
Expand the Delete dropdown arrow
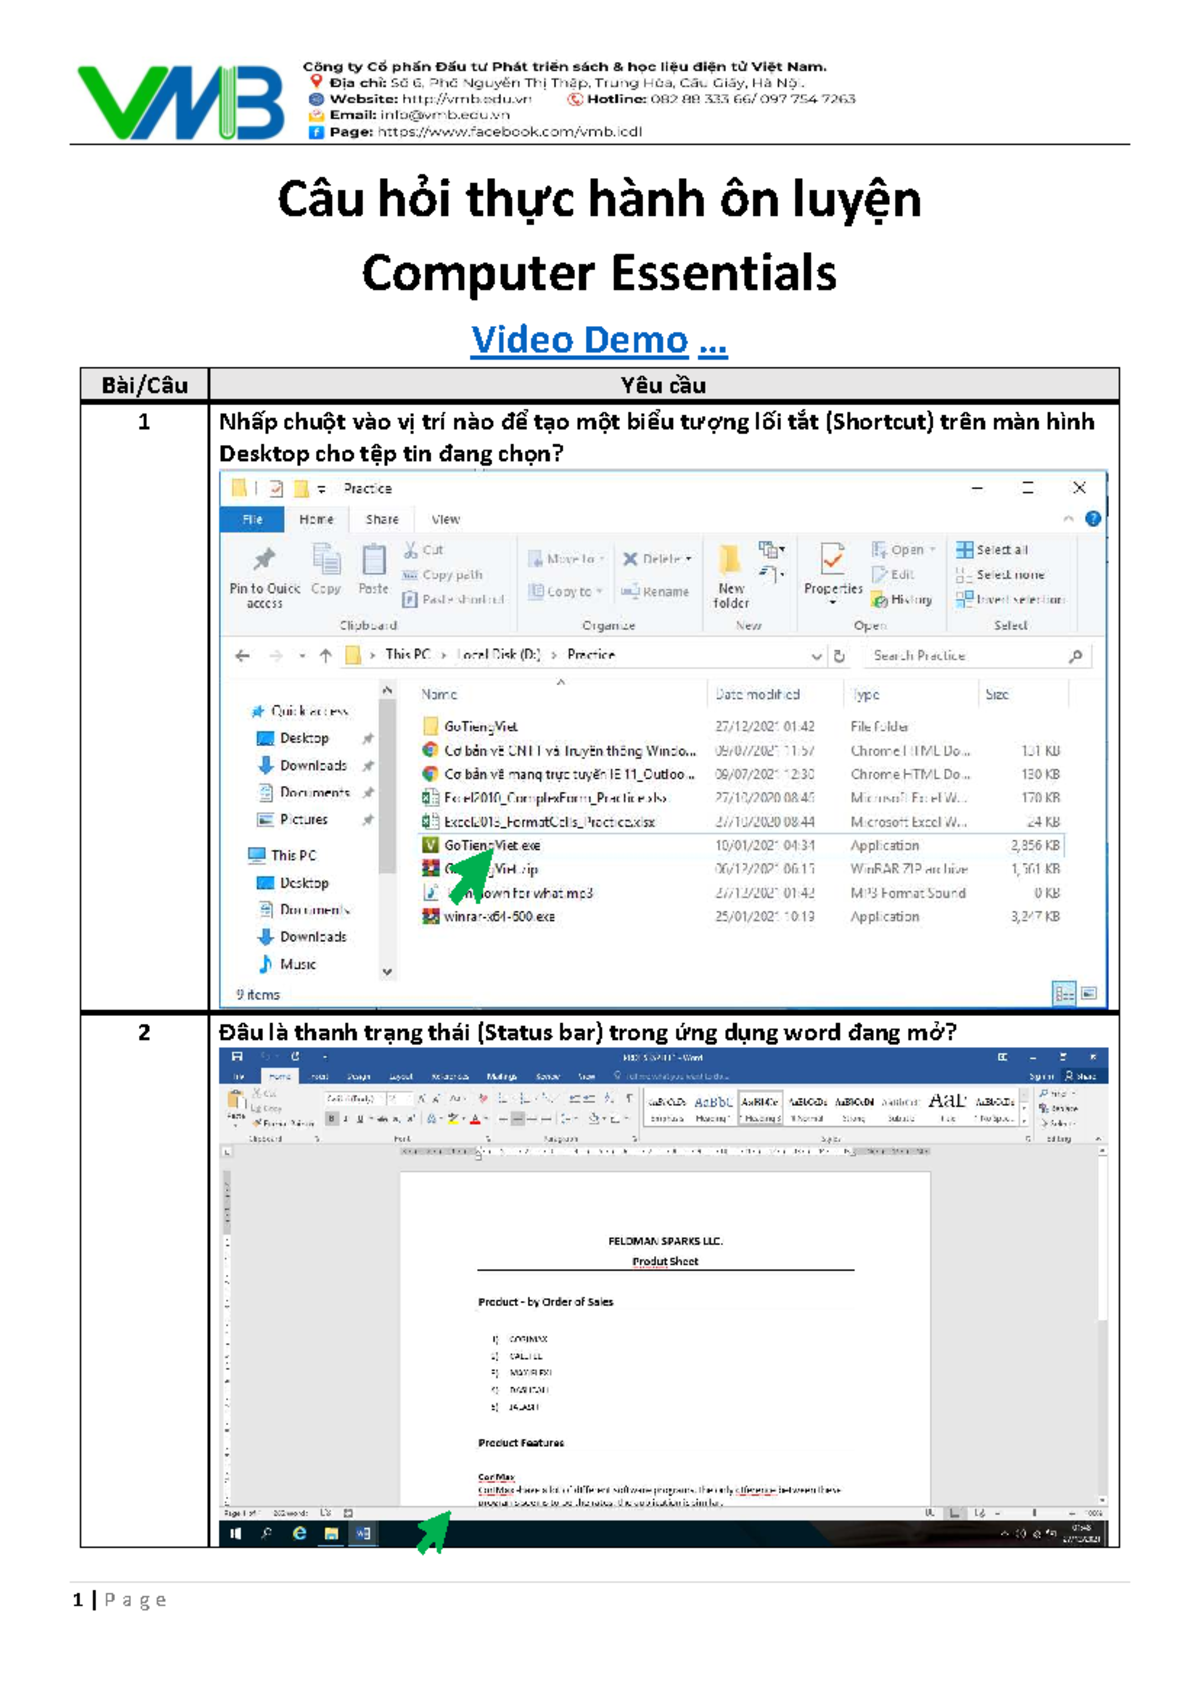(689, 560)
